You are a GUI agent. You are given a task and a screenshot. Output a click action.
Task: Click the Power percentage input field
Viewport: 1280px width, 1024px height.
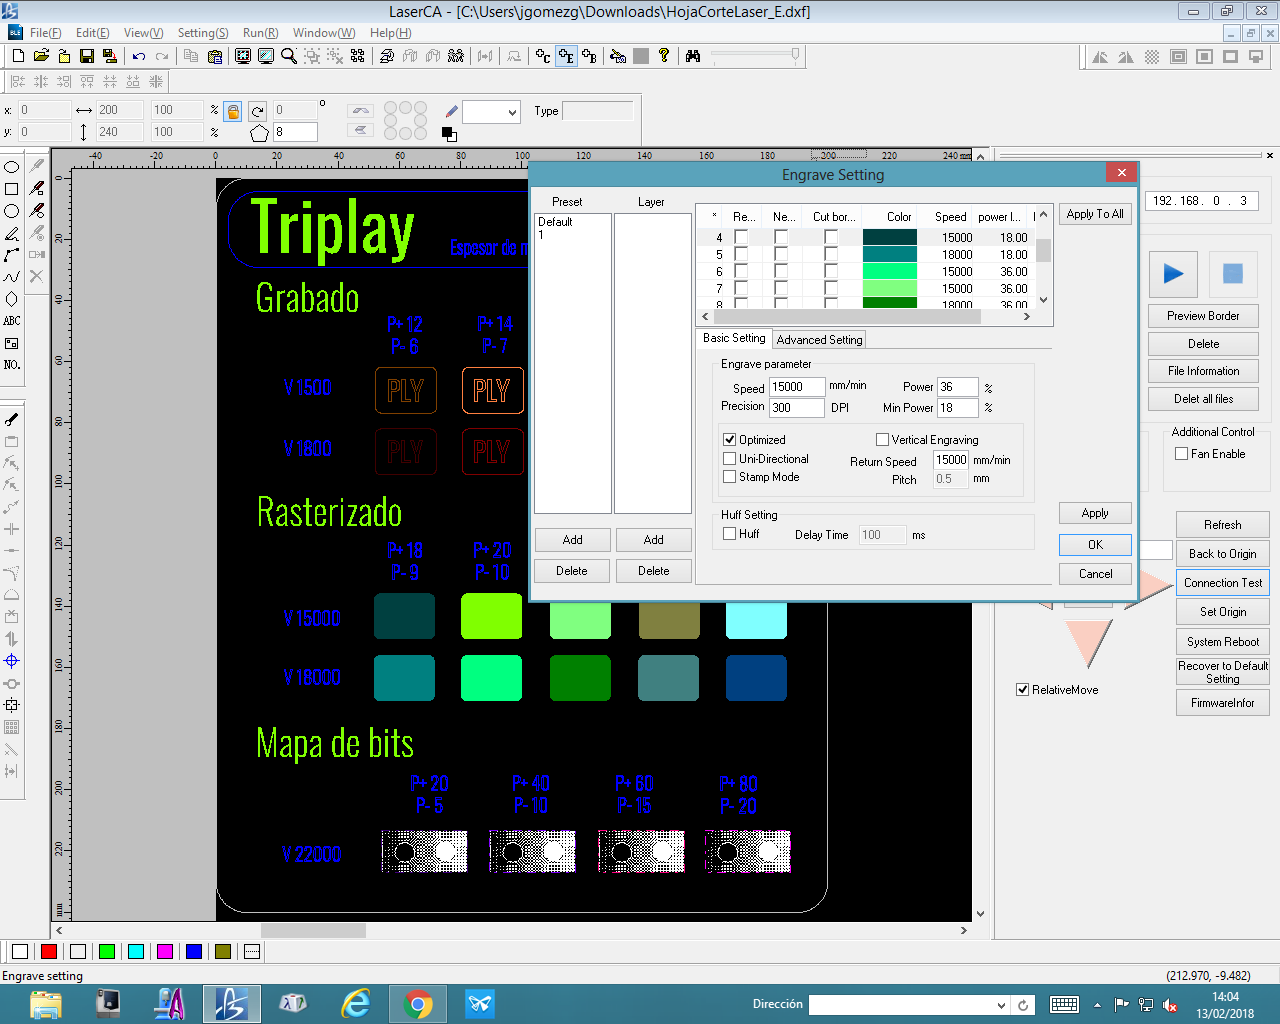tap(957, 387)
